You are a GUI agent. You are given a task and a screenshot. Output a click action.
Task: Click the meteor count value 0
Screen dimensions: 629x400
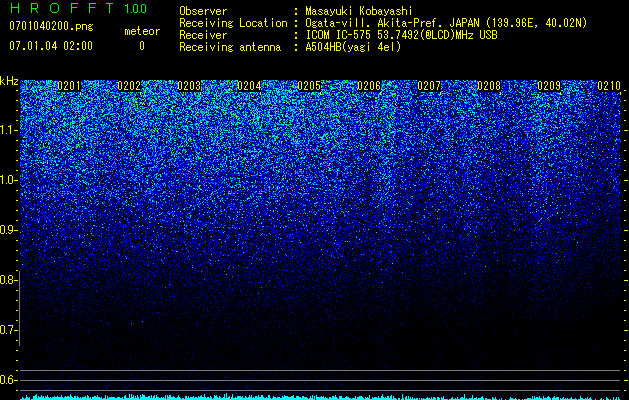[x=142, y=46]
